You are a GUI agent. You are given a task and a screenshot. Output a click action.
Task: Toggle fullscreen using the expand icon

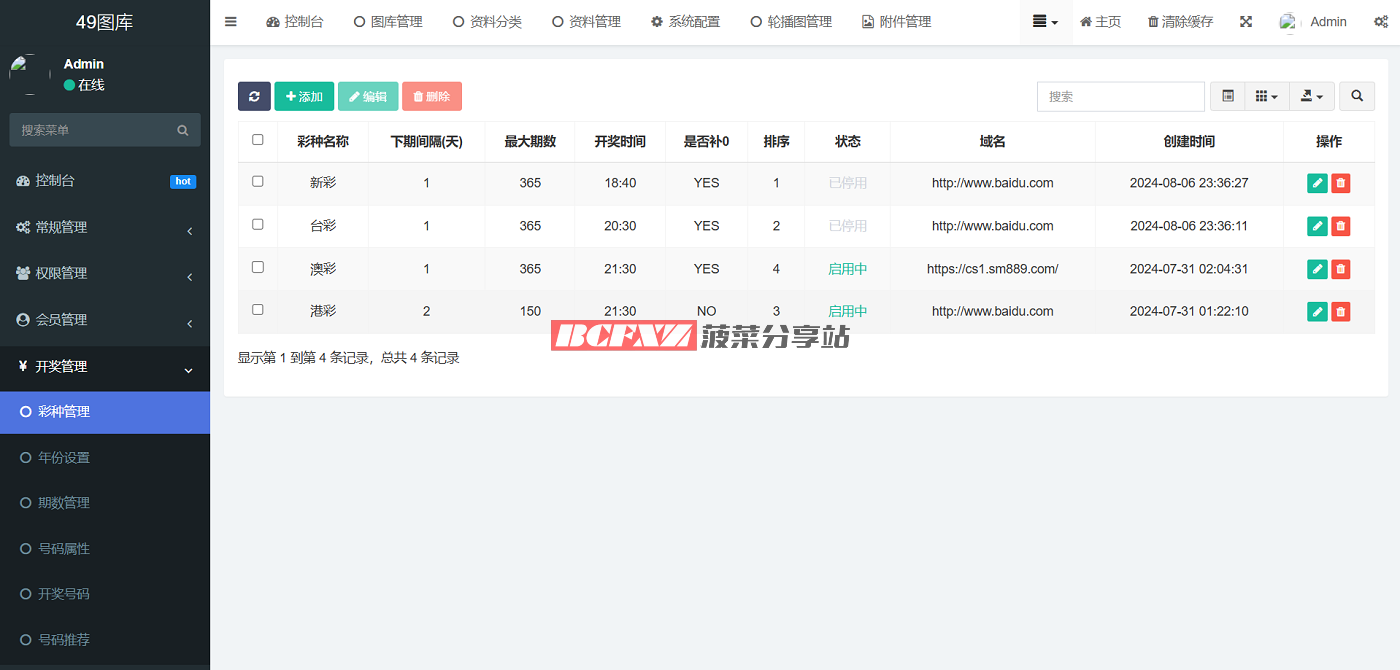click(x=1246, y=22)
